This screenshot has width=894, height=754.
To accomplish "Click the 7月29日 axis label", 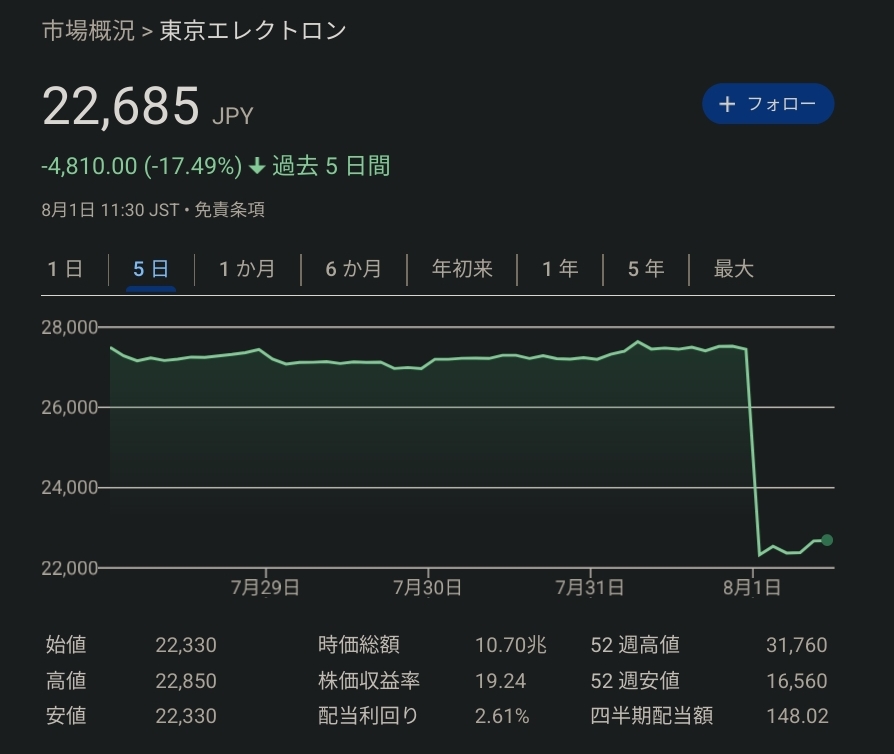I will point(265,587).
